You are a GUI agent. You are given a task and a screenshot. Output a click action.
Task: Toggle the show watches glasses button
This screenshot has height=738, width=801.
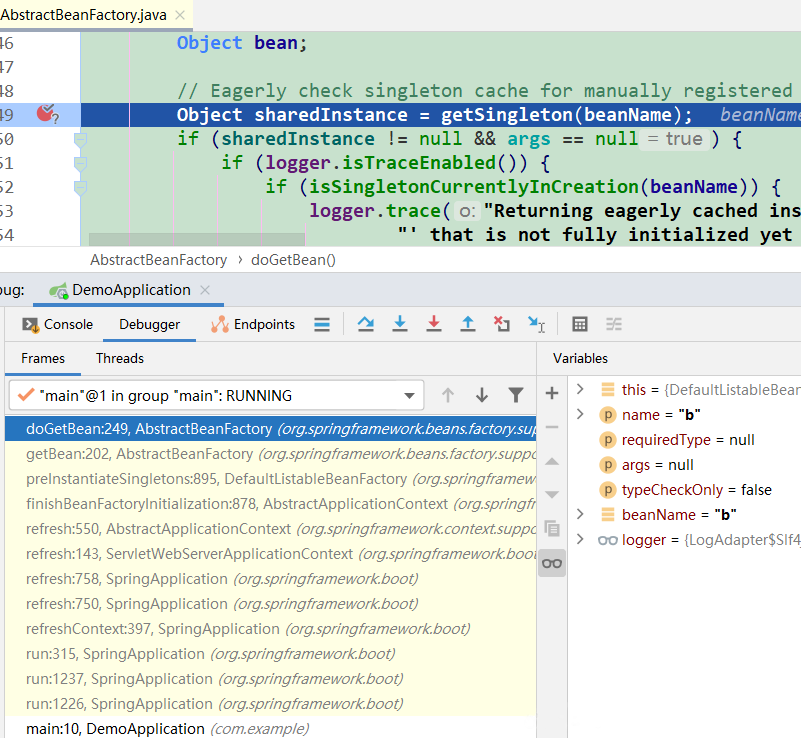[x=552, y=563]
